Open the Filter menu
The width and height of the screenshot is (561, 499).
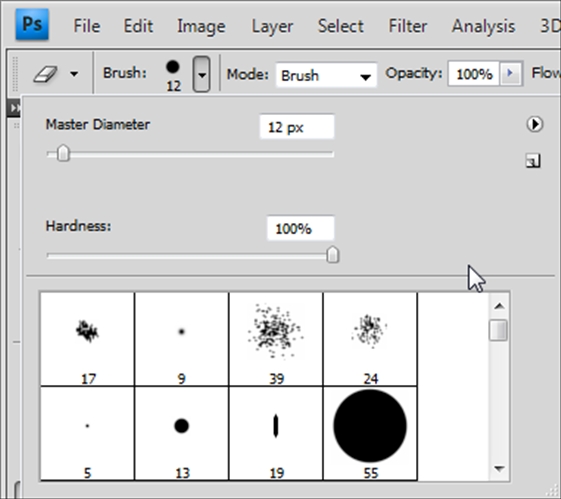click(x=408, y=26)
